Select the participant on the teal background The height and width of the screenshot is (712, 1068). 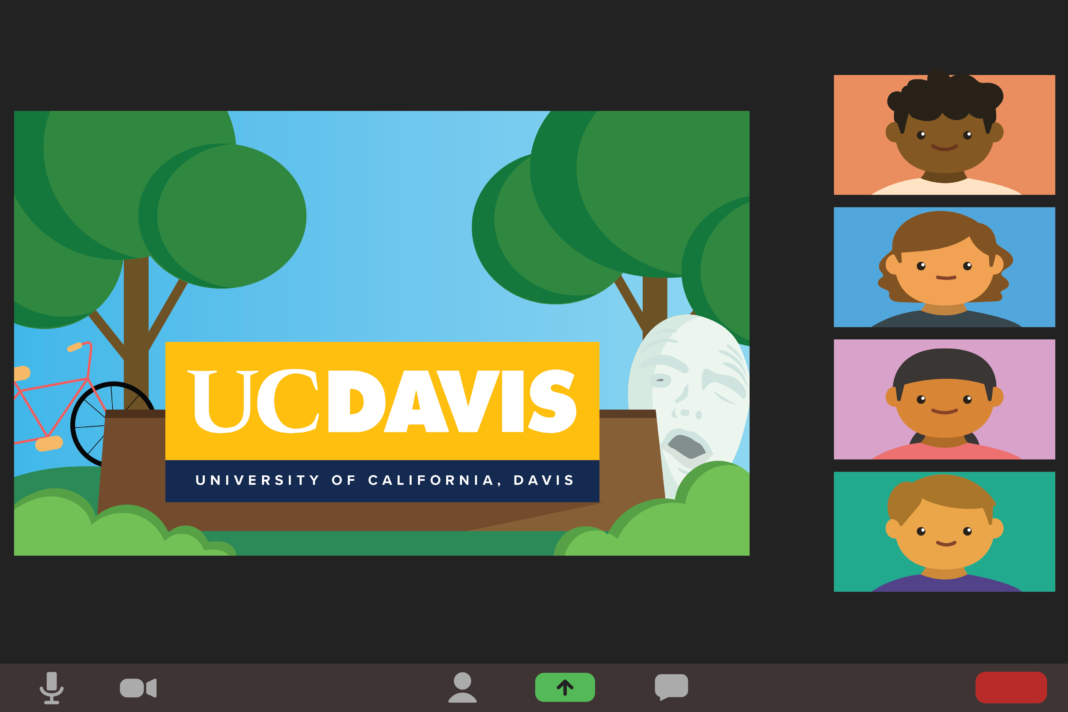point(943,531)
